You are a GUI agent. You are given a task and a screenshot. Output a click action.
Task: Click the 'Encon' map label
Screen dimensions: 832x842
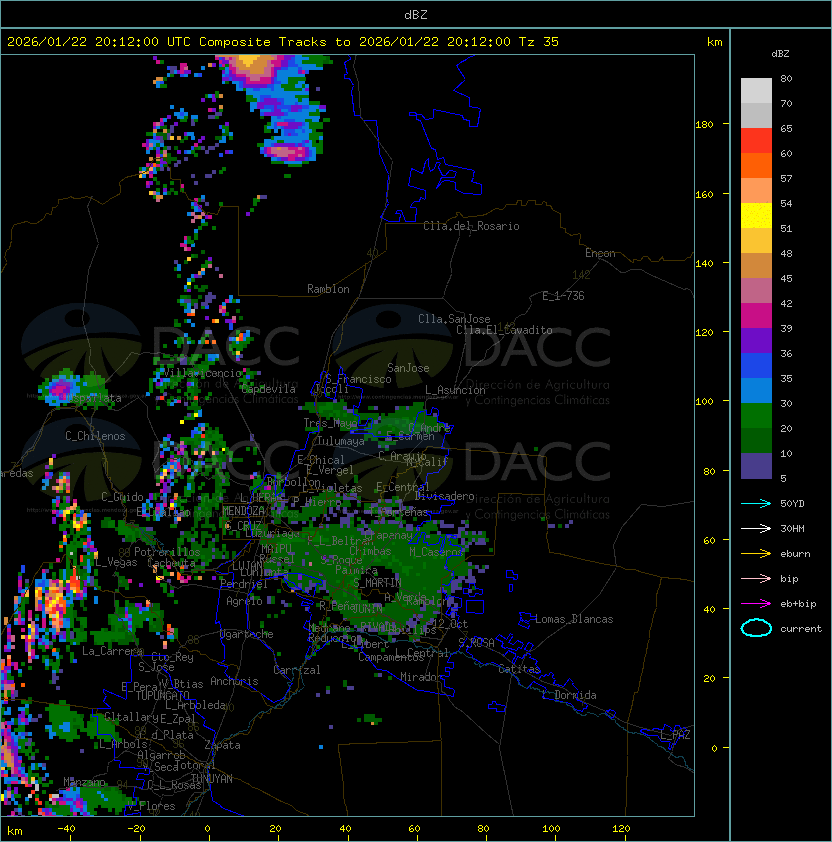point(600,253)
